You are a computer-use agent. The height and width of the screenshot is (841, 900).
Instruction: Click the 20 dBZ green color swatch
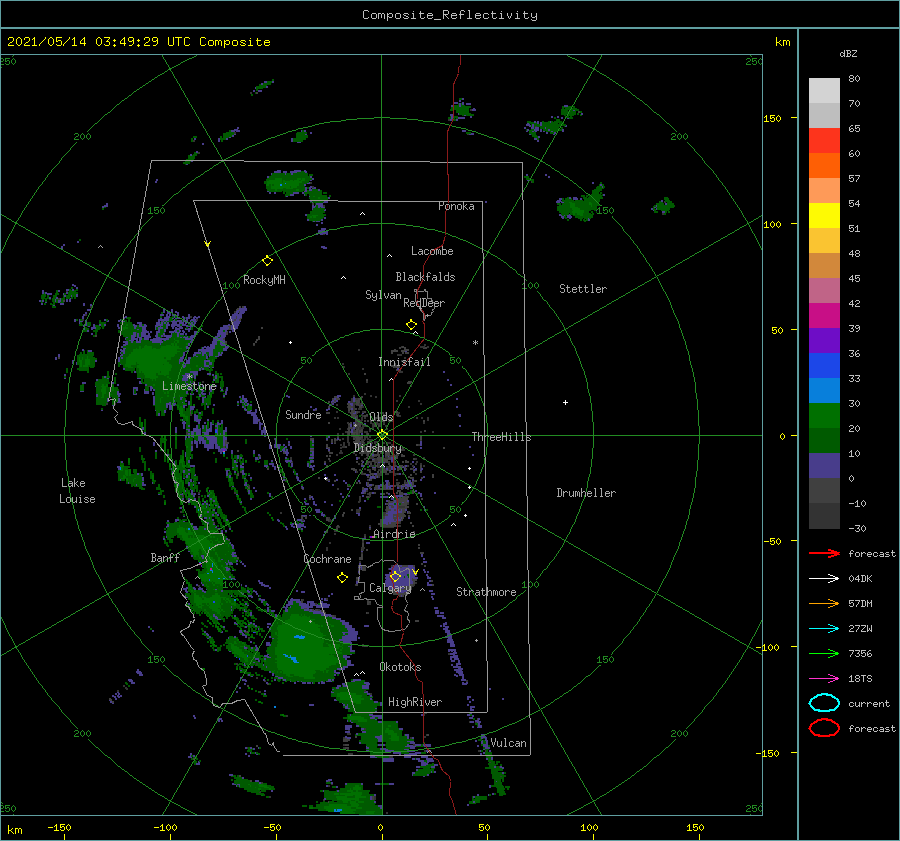824,416
